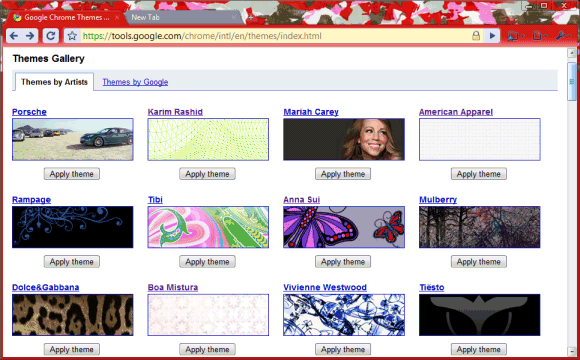Viewport: 580px width, 360px height.
Task: Click the vertical scrollbar thumb
Action: [572, 81]
